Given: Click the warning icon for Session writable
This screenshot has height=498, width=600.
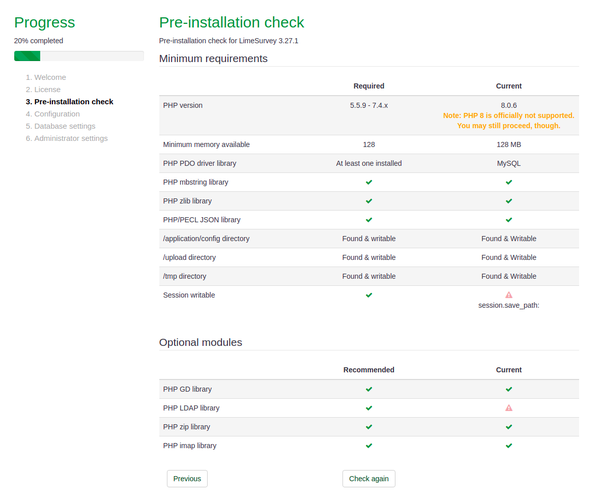Looking at the screenshot, I should point(508,295).
